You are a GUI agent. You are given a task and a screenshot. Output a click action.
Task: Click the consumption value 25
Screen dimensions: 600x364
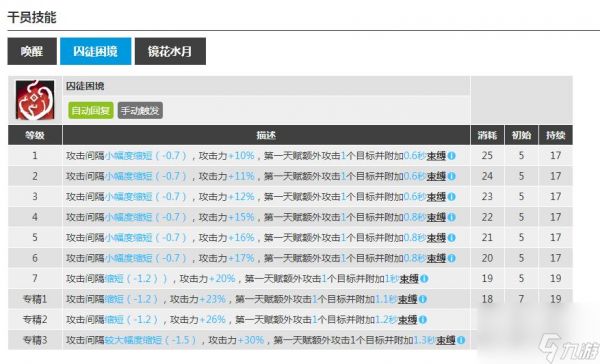[x=487, y=156]
